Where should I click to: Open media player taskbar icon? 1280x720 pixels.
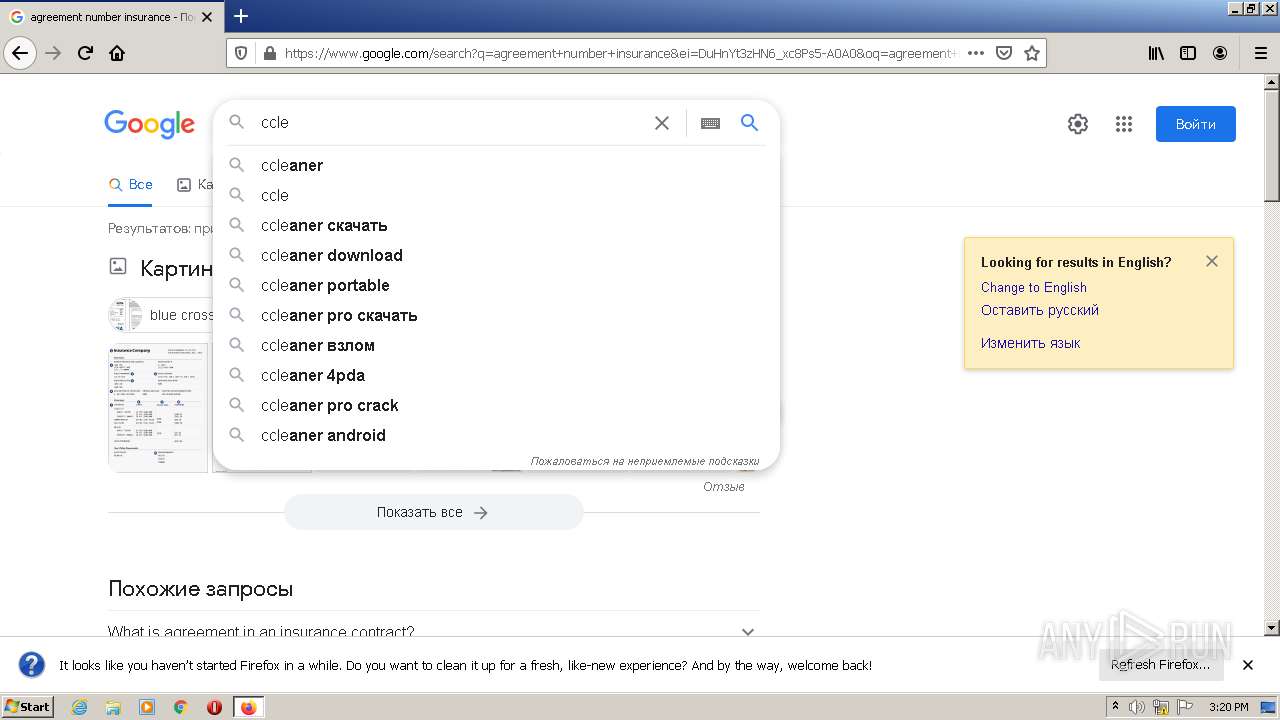(147, 707)
